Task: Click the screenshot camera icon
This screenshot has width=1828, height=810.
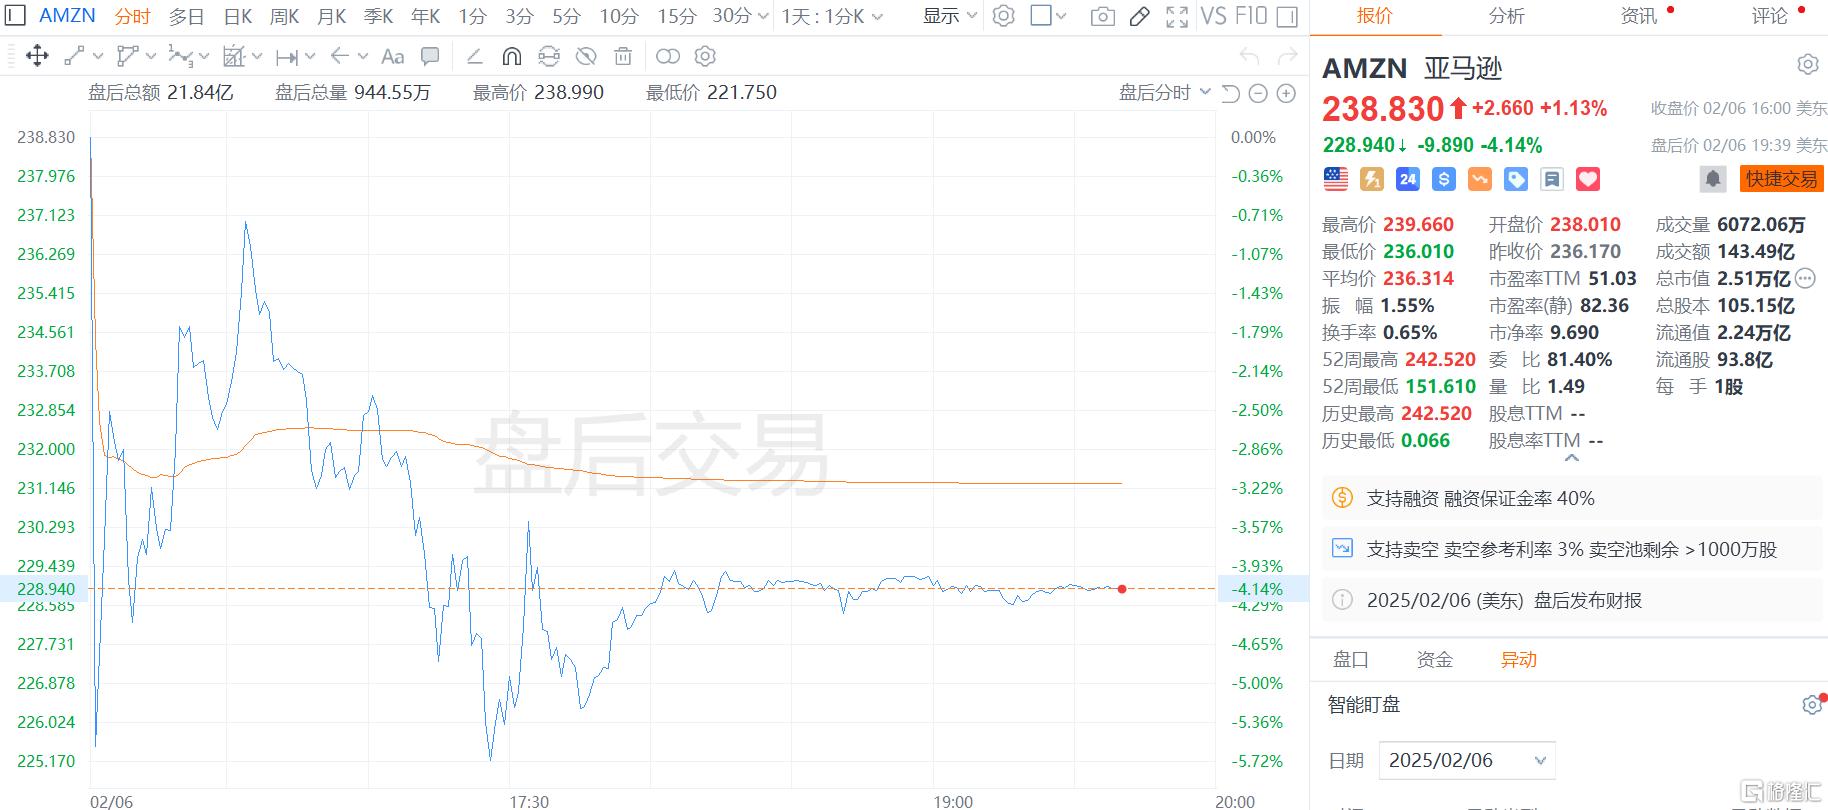Action: [x=1102, y=16]
